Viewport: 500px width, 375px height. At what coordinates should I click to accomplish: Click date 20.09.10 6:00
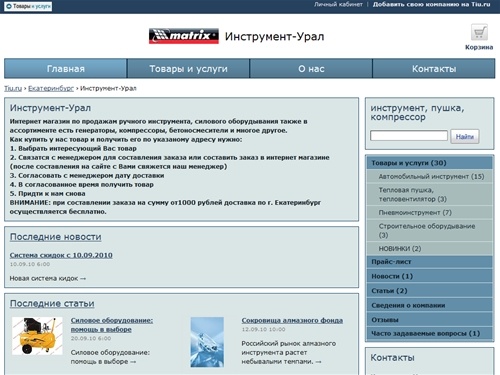[x=91, y=338]
